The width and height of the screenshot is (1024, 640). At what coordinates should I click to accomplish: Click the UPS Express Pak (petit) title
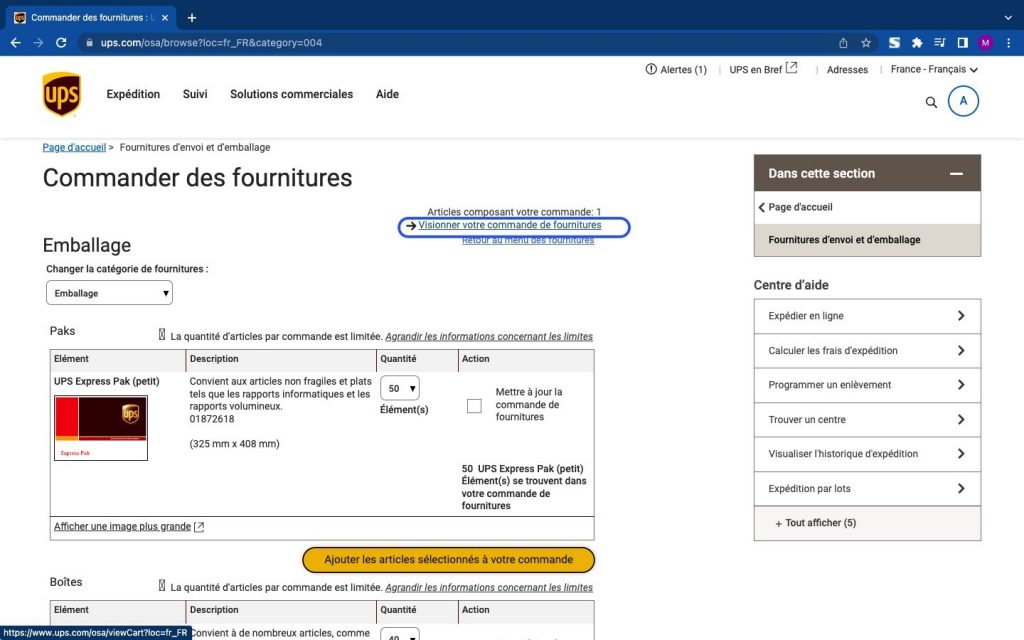point(106,381)
